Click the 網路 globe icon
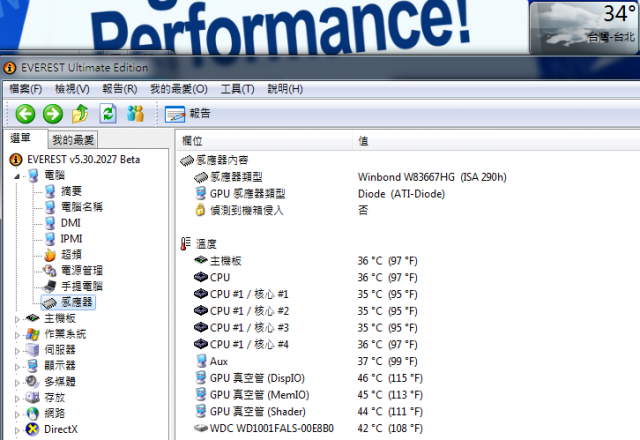 [x=32, y=413]
